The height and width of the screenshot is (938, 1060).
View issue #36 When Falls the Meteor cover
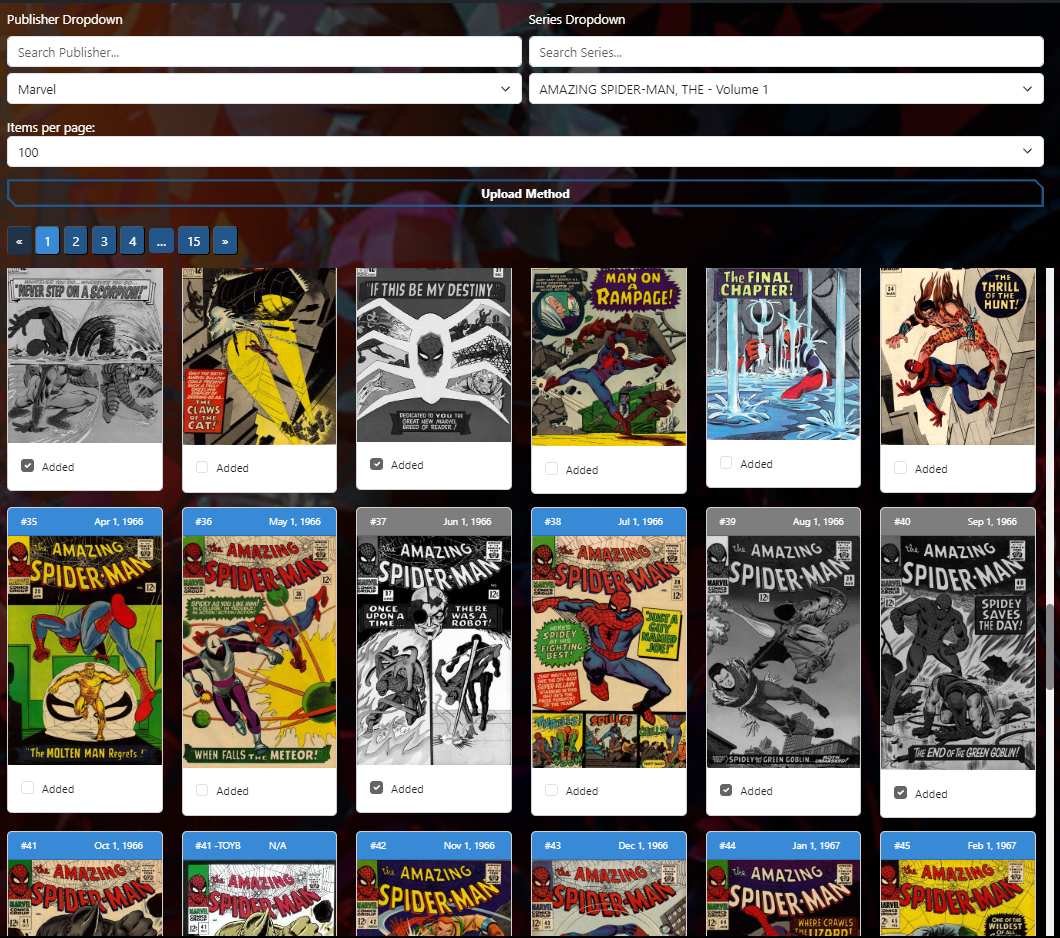pyautogui.click(x=260, y=651)
